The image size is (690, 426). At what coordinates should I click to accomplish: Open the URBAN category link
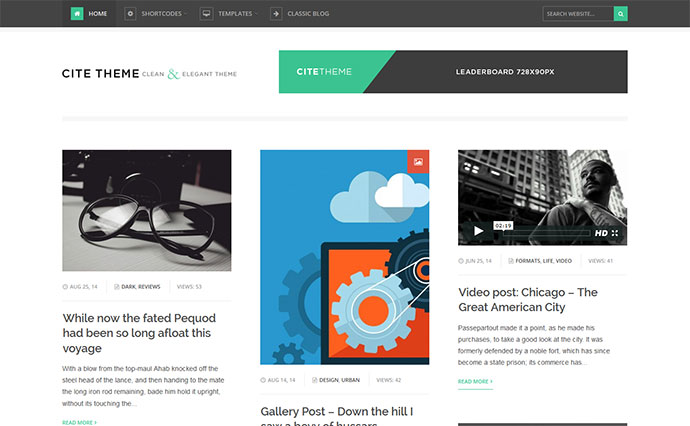(x=351, y=380)
